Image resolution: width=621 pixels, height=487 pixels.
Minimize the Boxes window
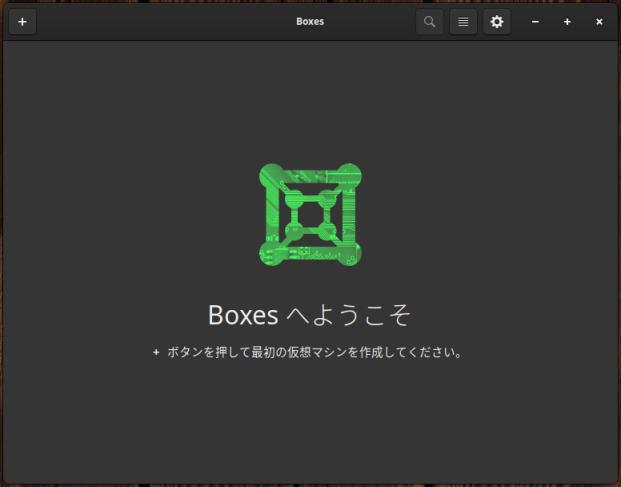point(535,22)
